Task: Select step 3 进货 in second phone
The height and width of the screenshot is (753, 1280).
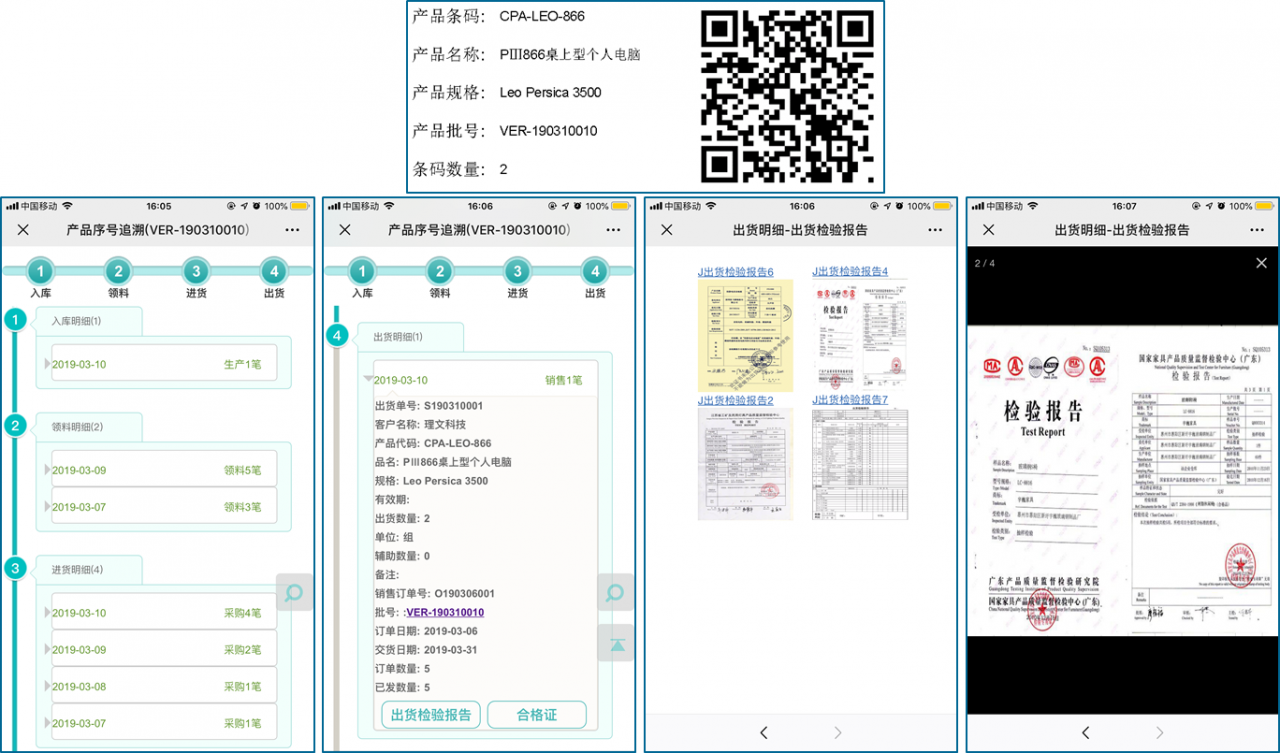Action: [x=517, y=279]
